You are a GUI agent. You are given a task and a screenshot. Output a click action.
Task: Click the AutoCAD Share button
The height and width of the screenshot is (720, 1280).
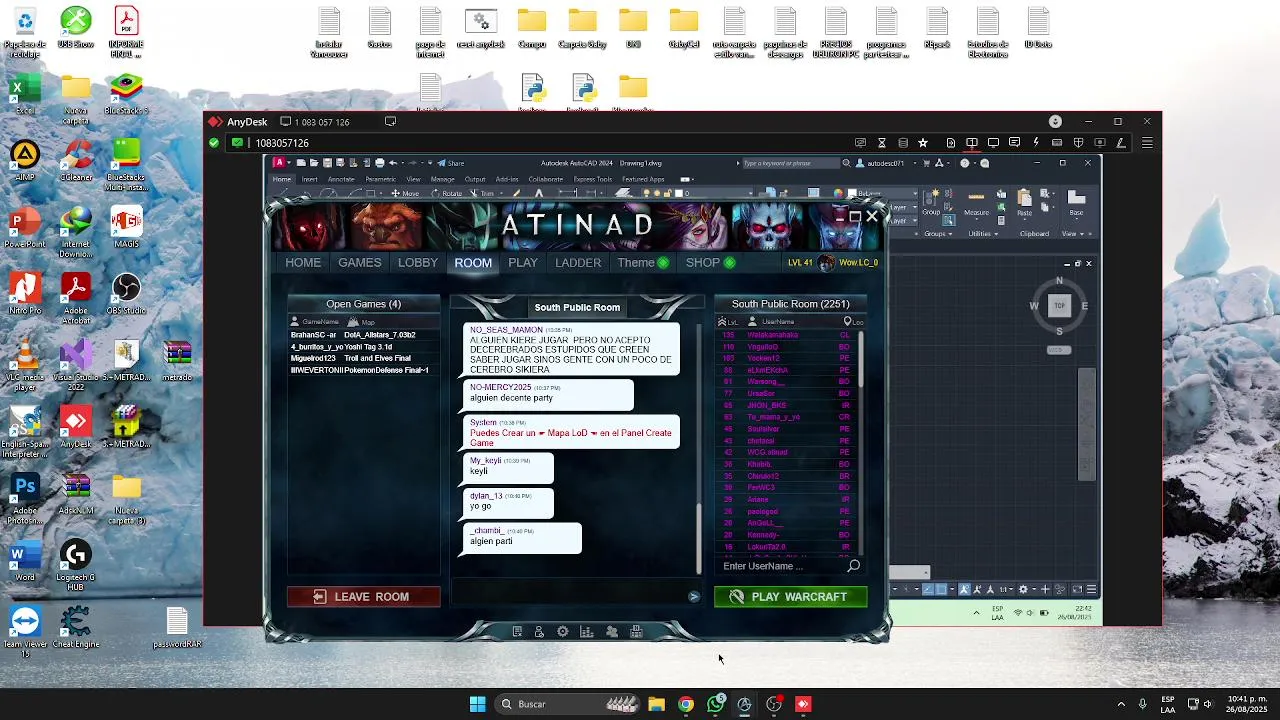[451, 163]
